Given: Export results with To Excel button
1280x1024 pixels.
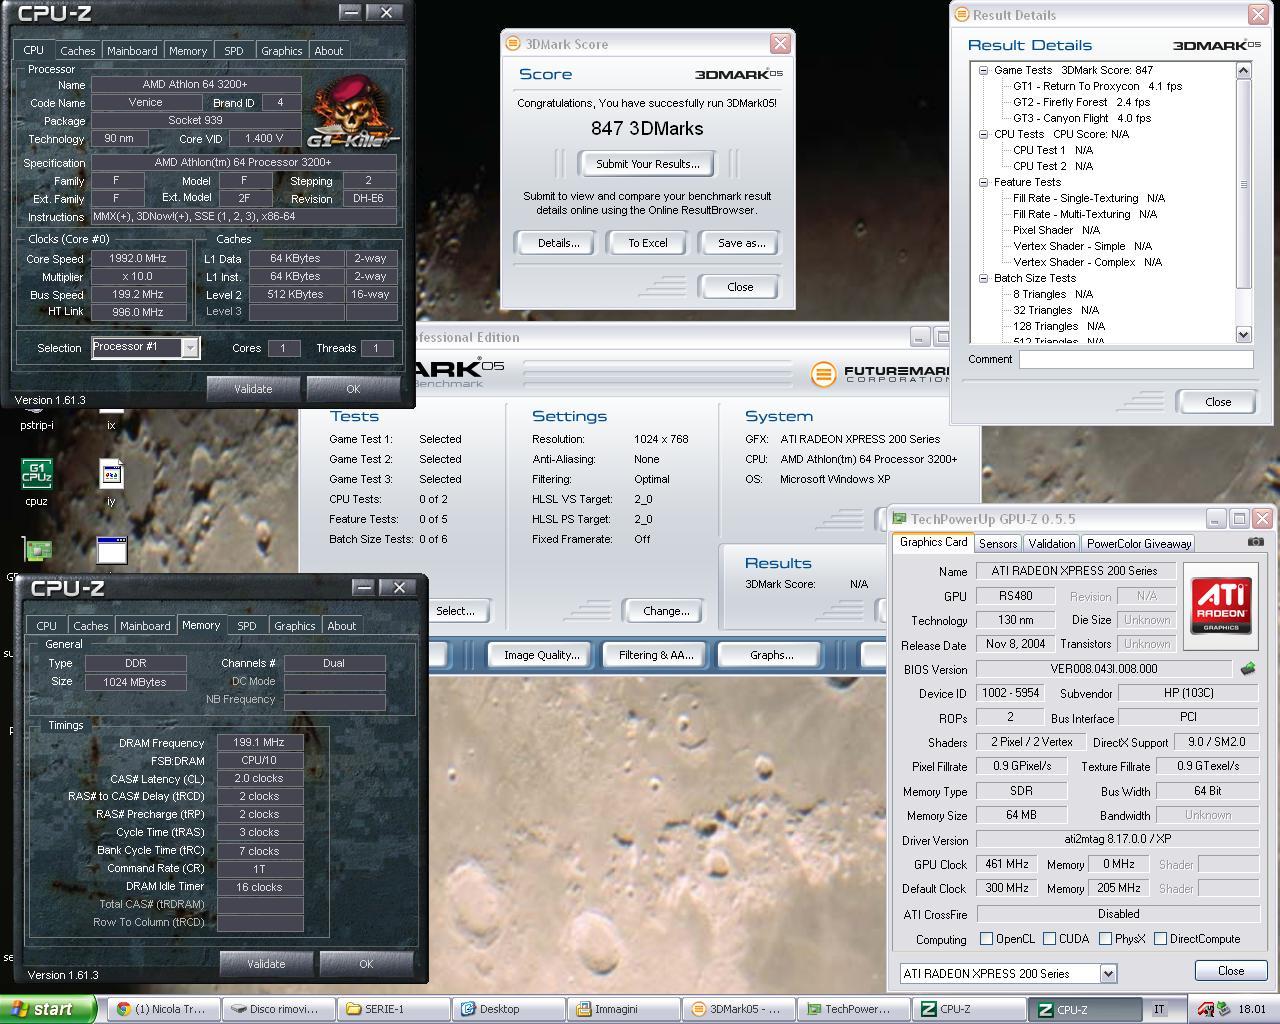Looking at the screenshot, I should (x=647, y=243).
